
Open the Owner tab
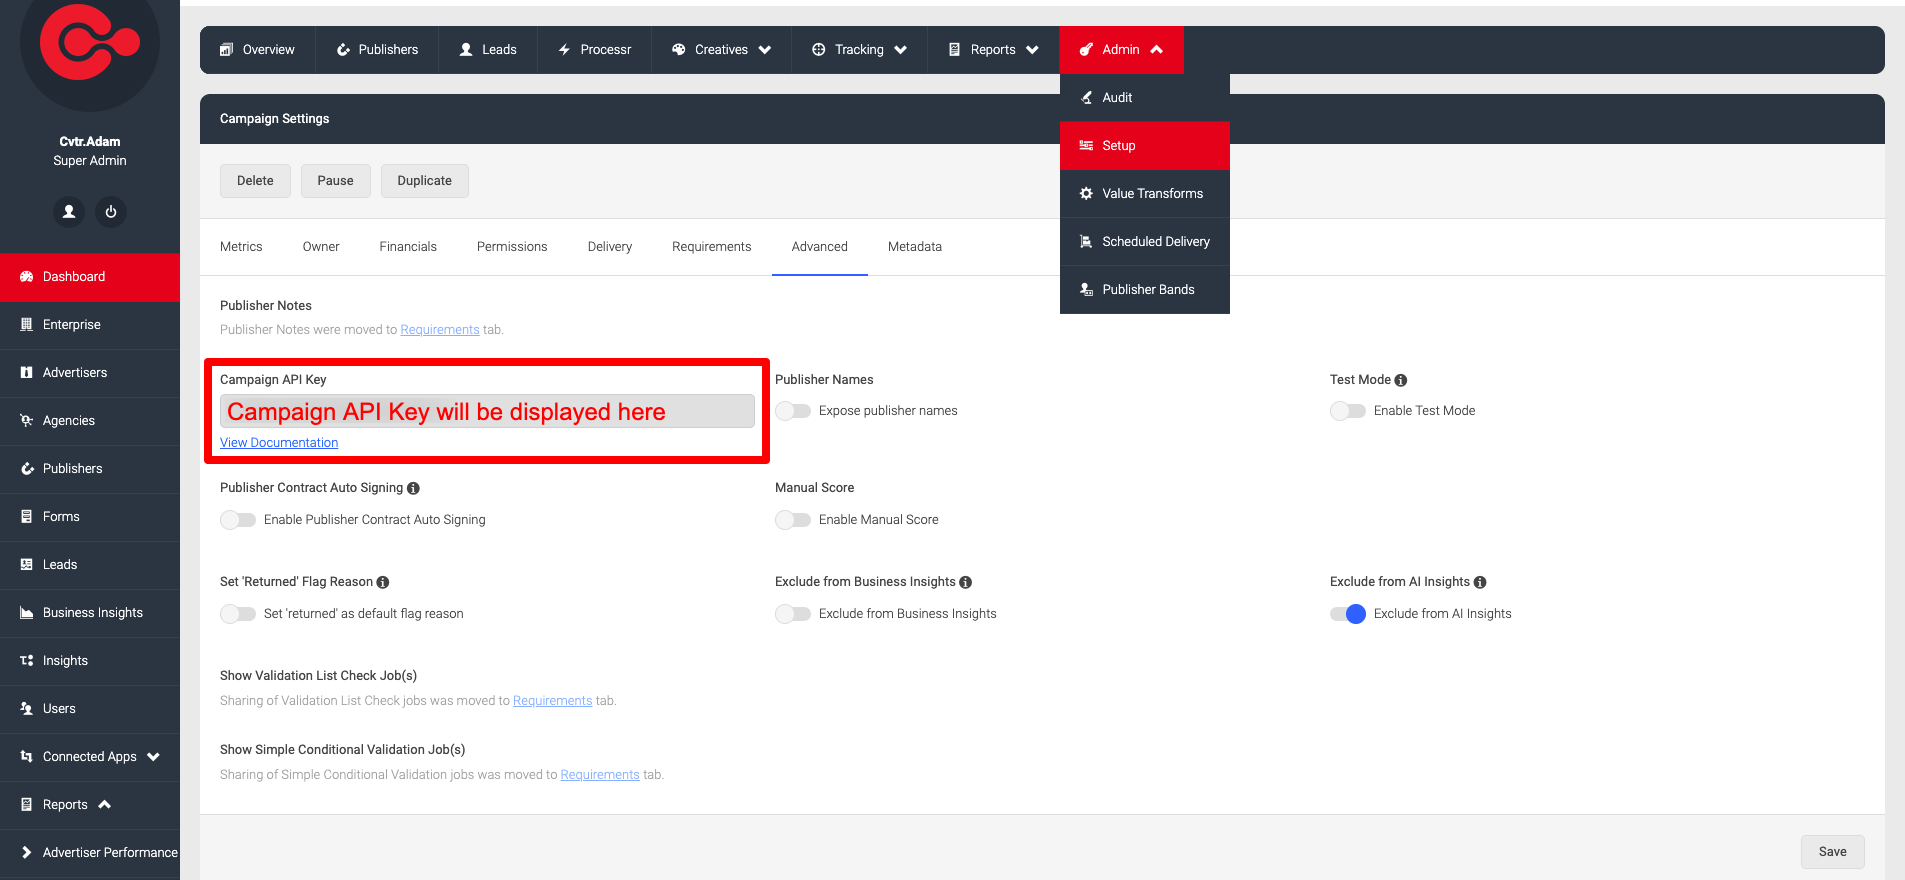click(321, 247)
